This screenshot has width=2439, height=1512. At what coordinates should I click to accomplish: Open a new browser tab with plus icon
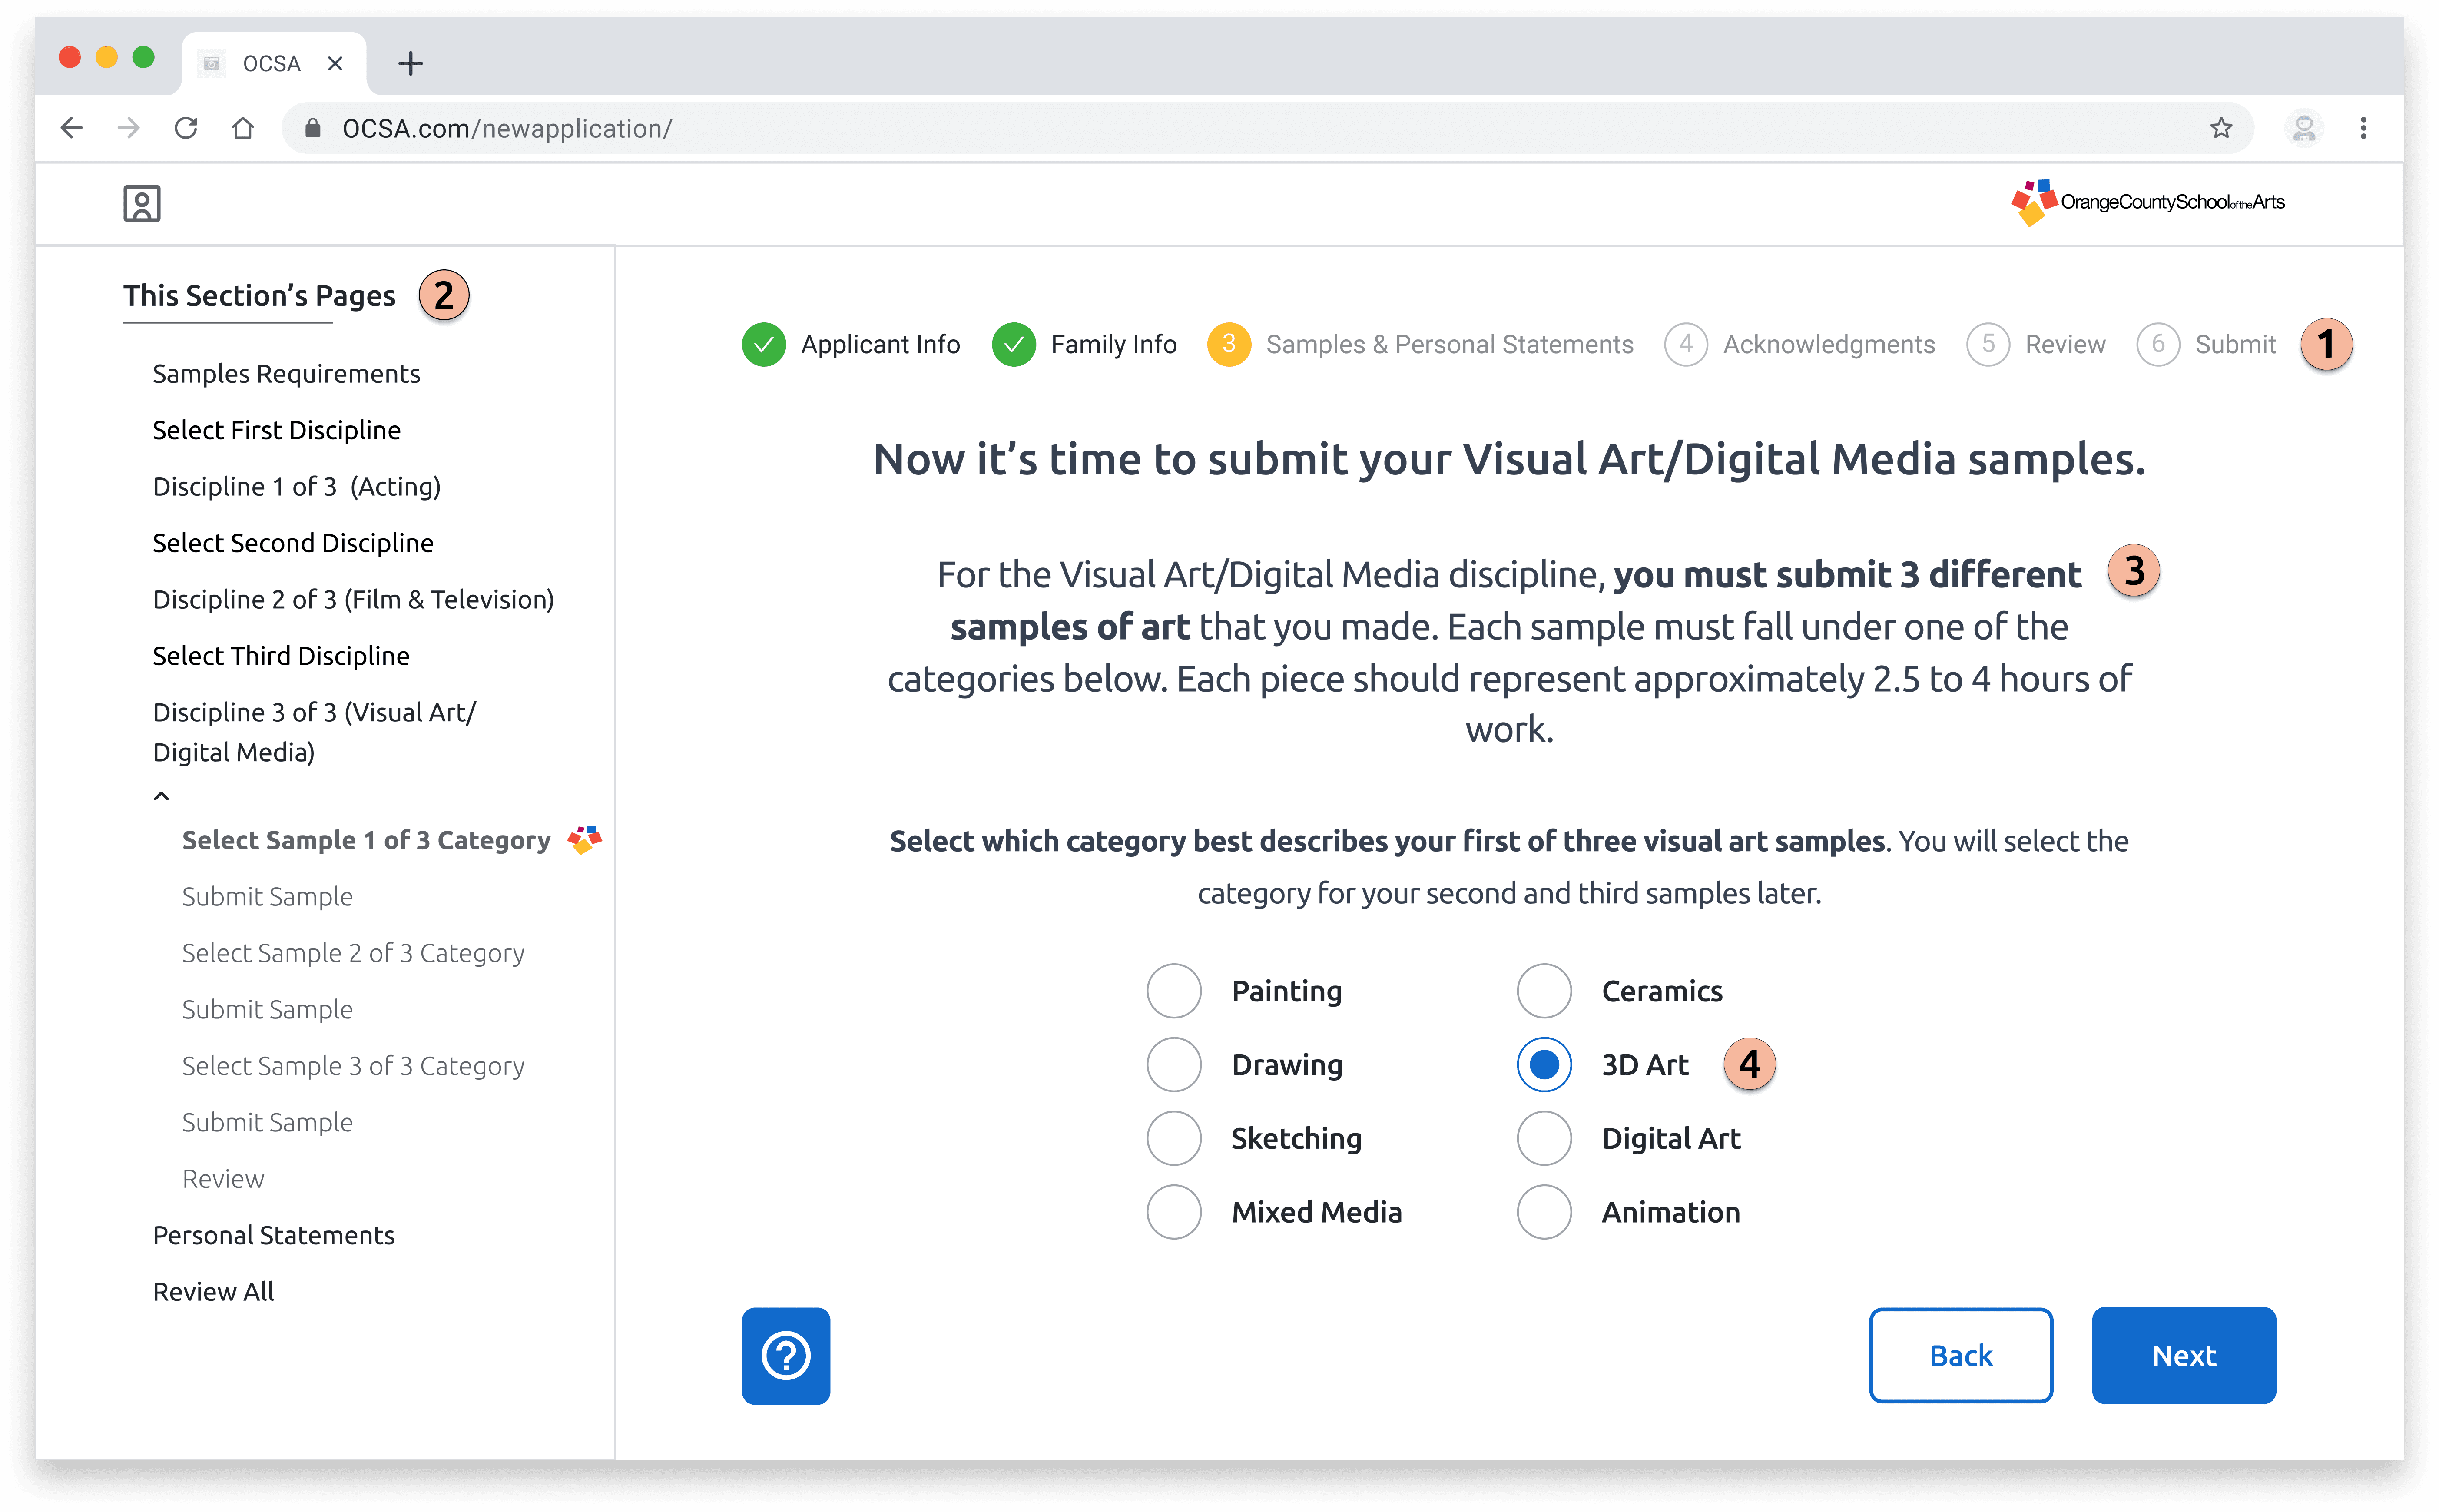tap(410, 64)
